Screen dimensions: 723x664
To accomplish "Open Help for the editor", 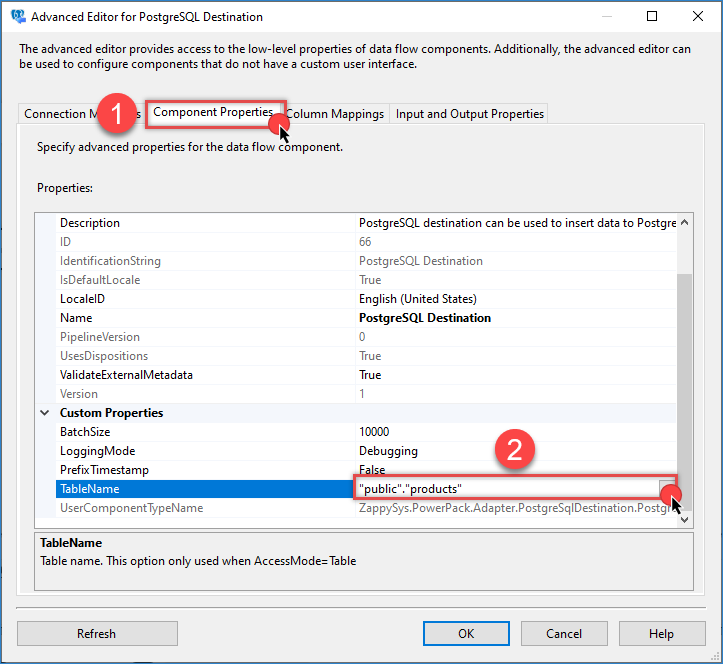I will coord(661,633).
